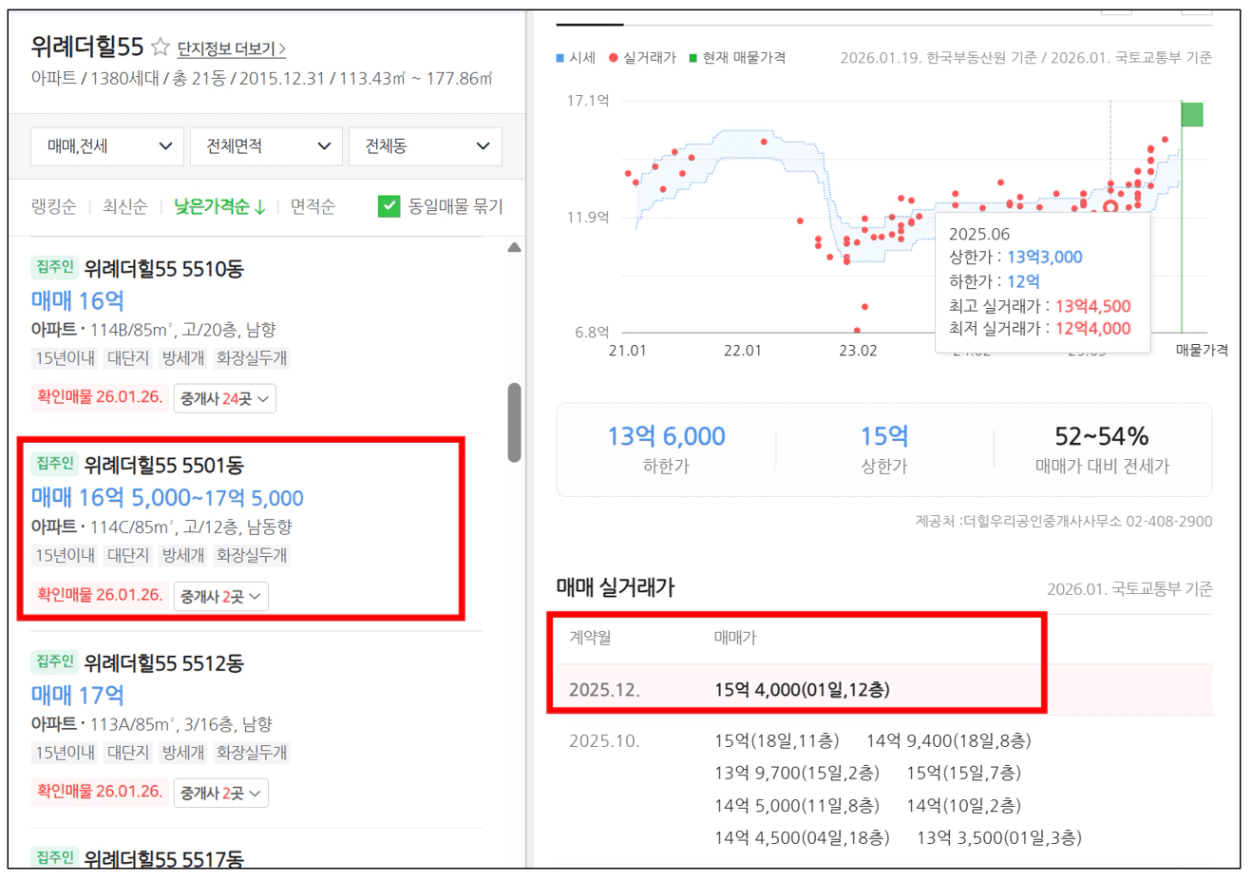Sort listings by 최신순
Screen dimensions: 1252x881
124,207
